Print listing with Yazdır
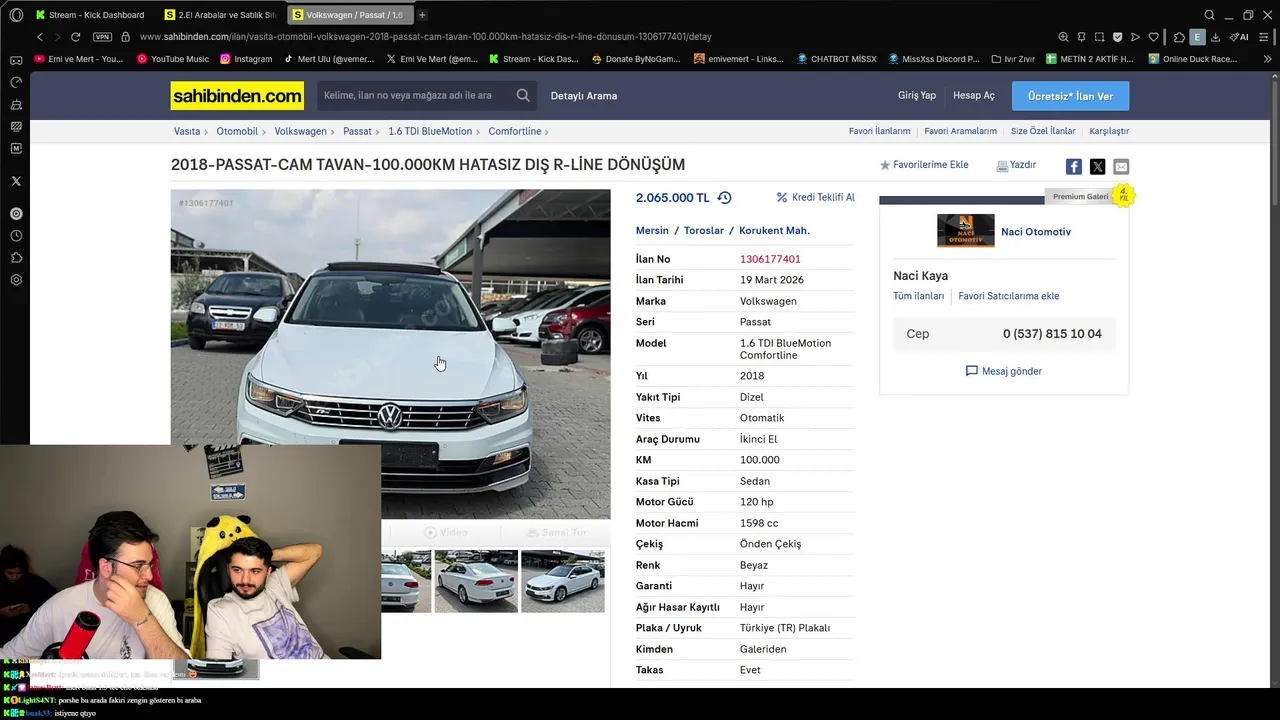Screen dimensions: 1280x720 pyautogui.click(x=1016, y=165)
